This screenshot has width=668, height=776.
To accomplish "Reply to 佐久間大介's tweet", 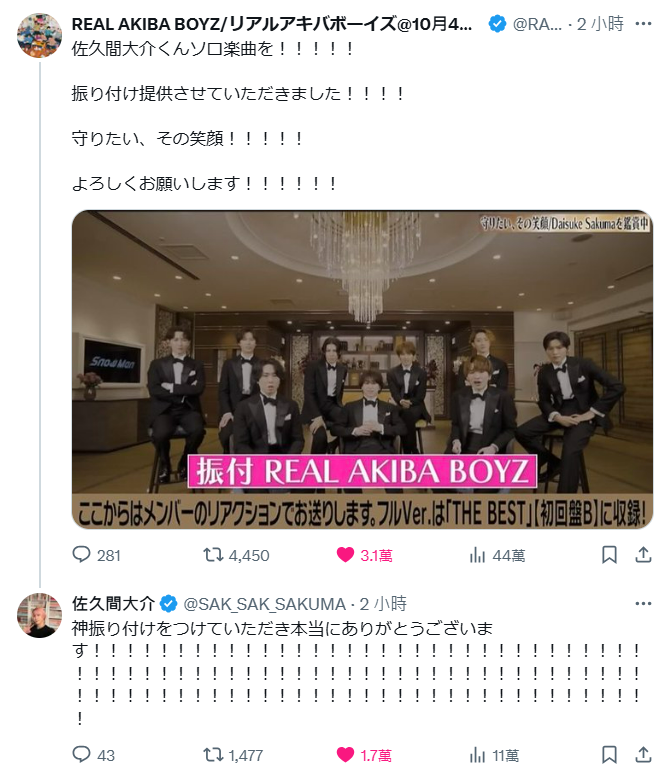I will 94,755.
